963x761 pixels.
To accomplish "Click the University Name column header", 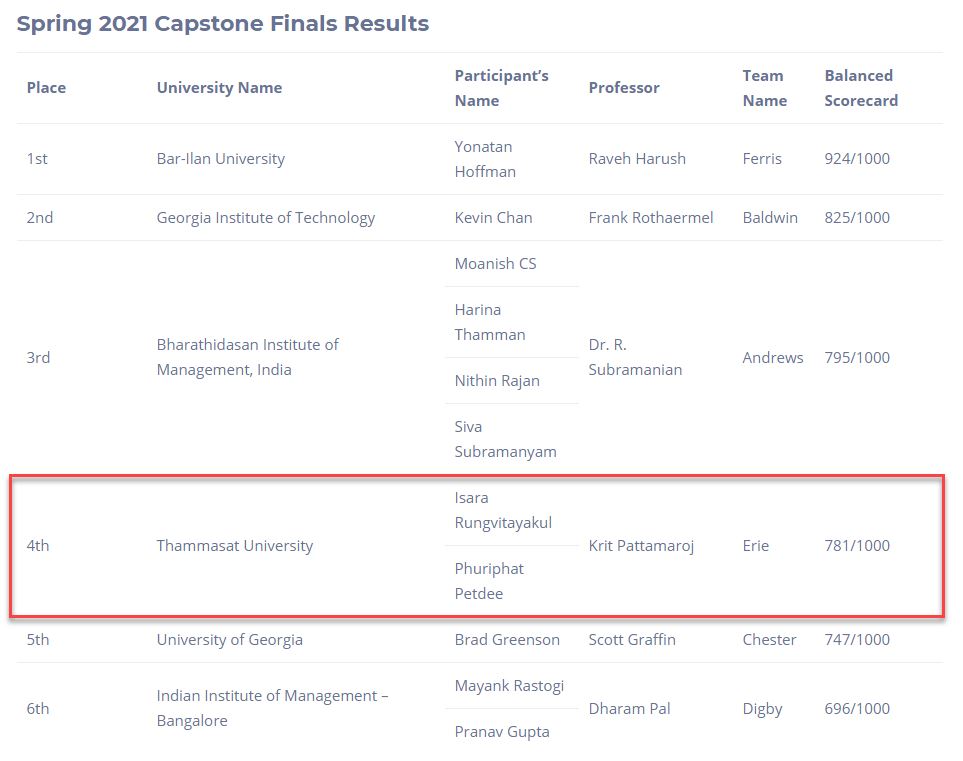I will (219, 88).
